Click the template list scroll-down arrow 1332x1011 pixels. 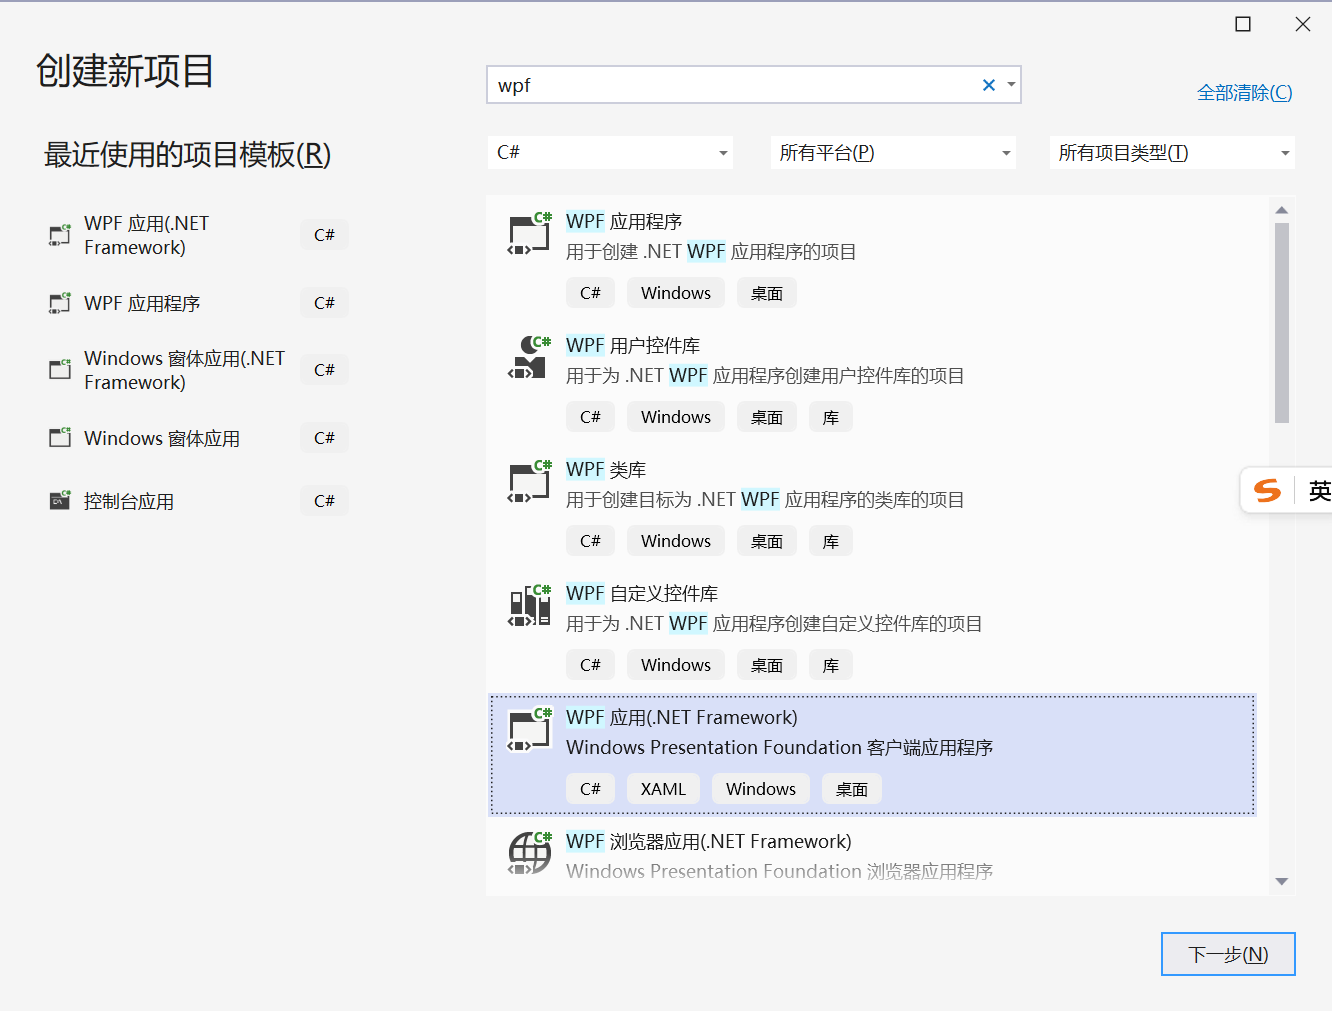(1282, 882)
